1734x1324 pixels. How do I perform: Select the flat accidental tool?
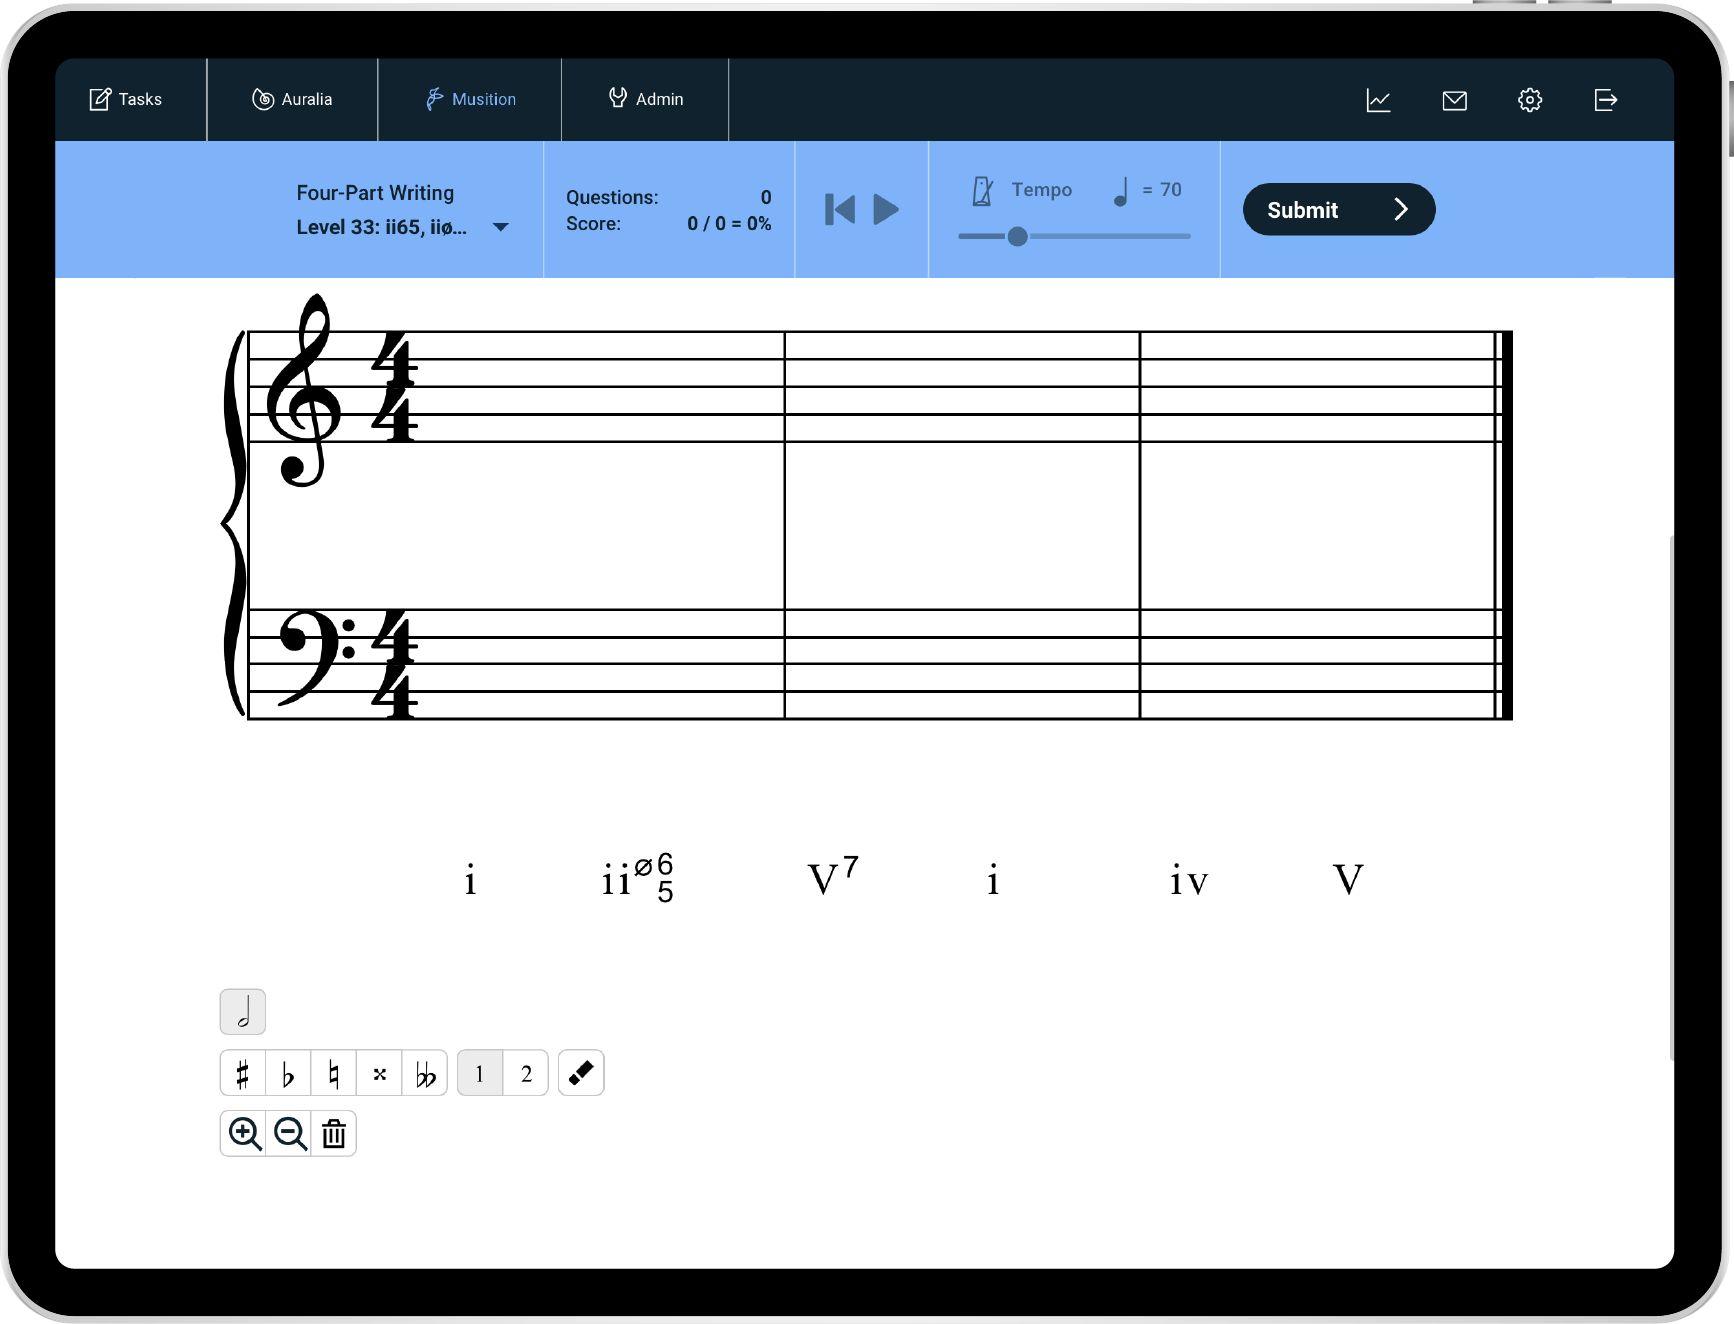[288, 1074]
